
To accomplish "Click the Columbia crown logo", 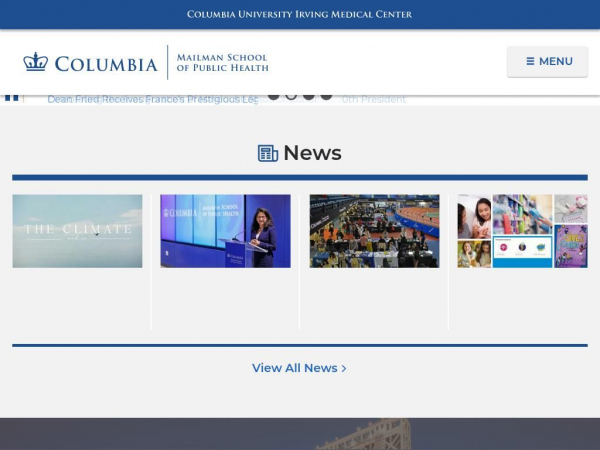I will pyautogui.click(x=36, y=62).
